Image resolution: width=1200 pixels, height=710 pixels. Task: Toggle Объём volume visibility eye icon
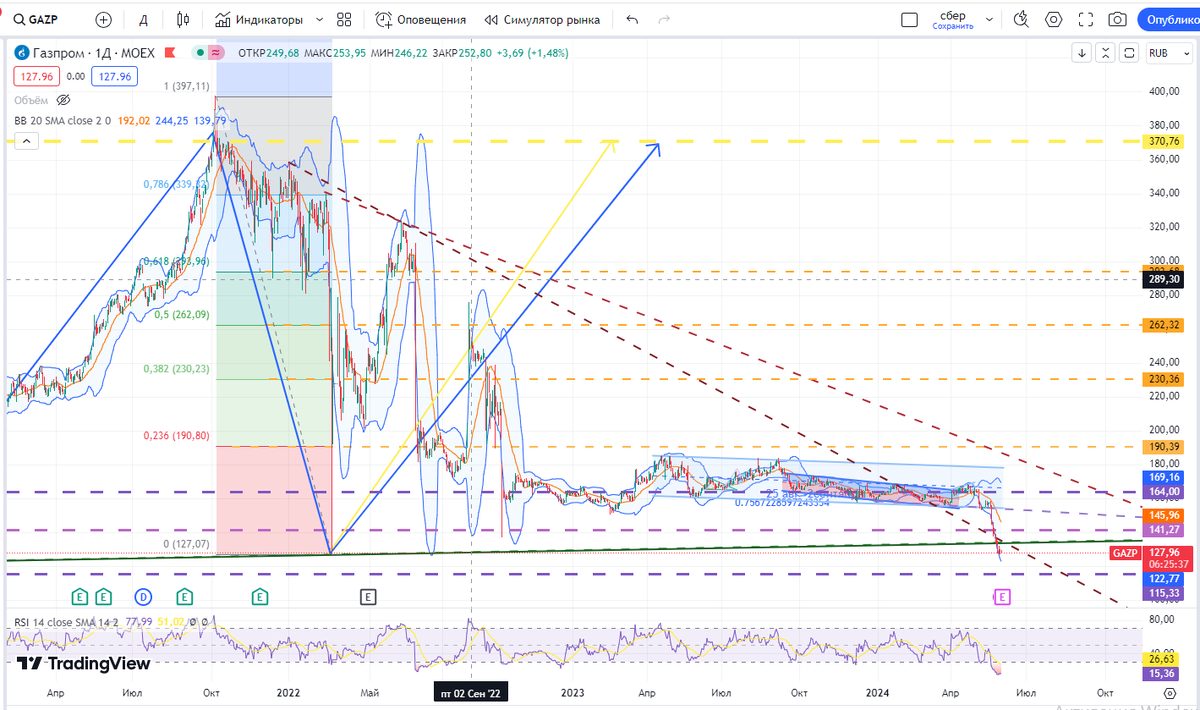click(63, 100)
